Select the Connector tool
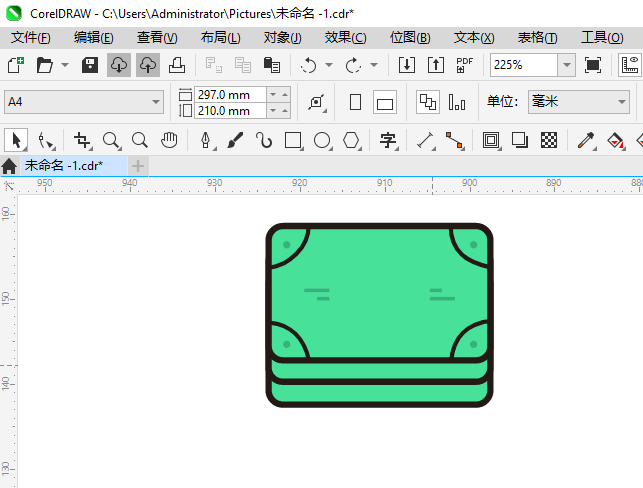The height and width of the screenshot is (488, 643). (454, 140)
